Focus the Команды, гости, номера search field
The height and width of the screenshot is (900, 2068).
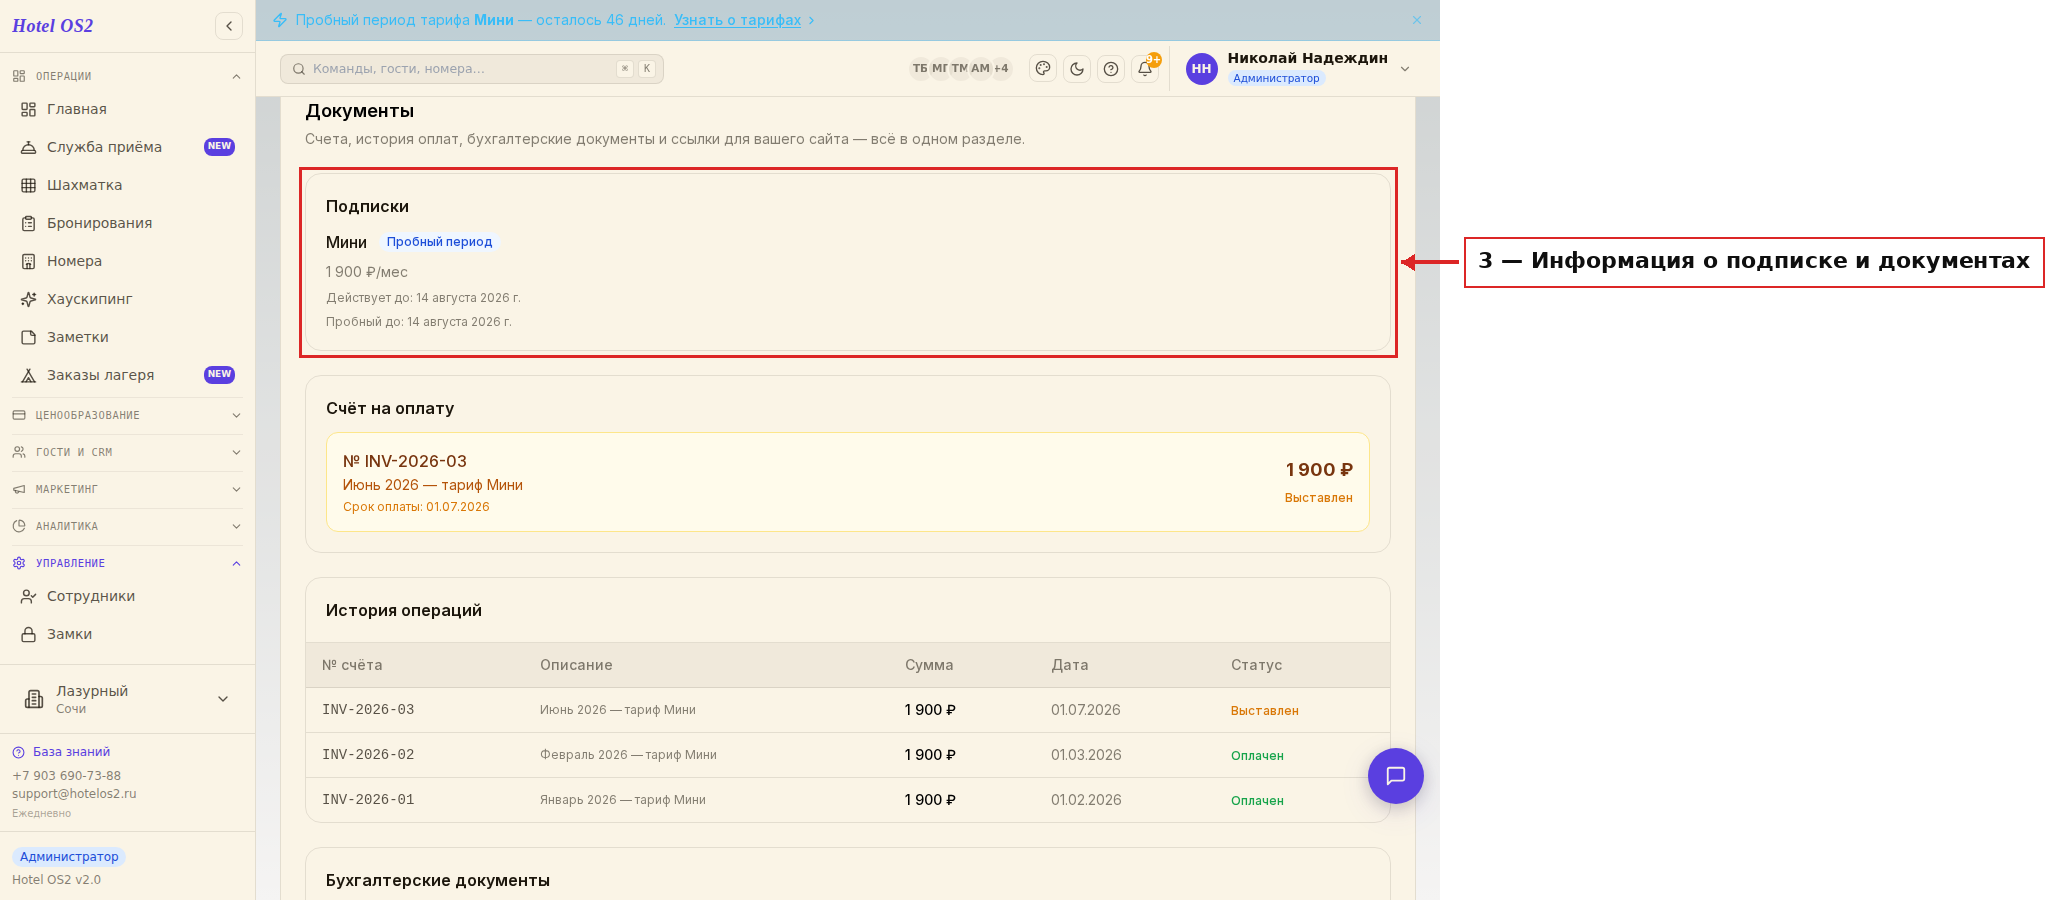pyautogui.click(x=472, y=69)
